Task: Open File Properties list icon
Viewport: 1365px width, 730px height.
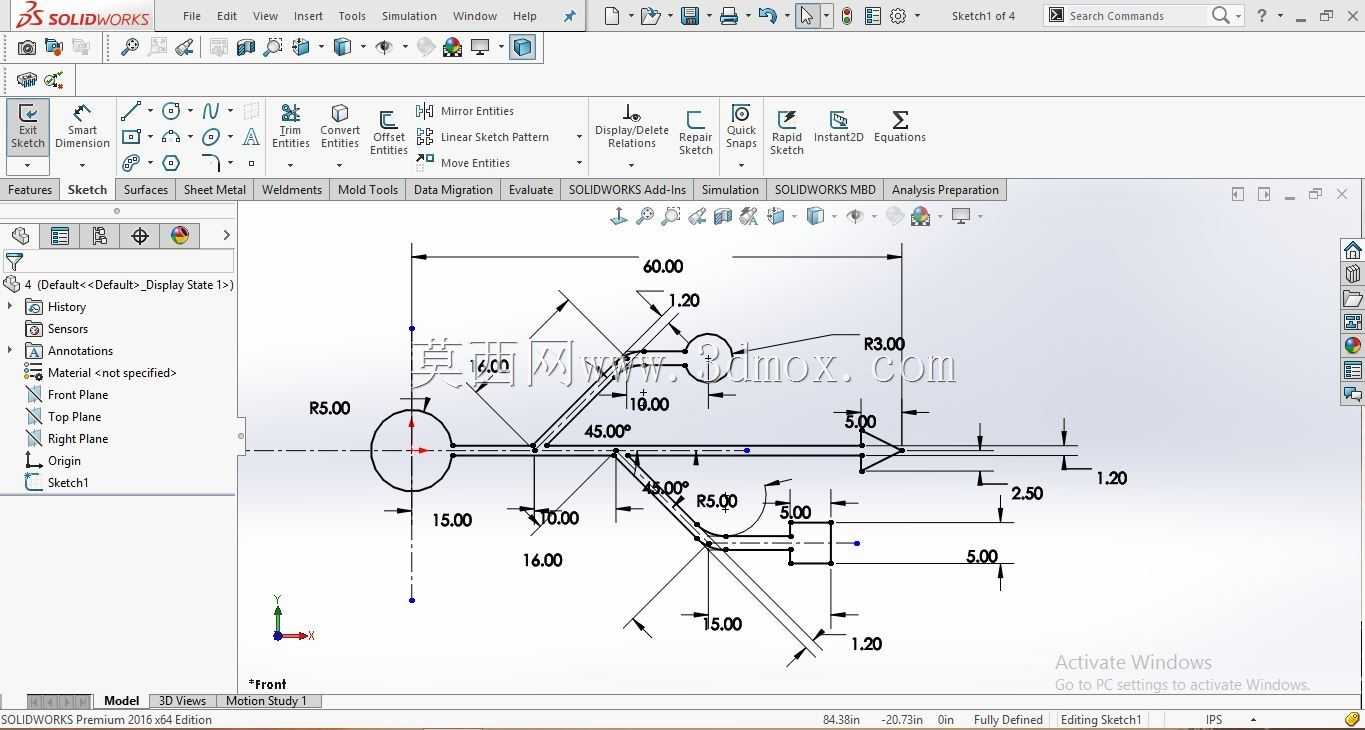Action: [x=873, y=16]
